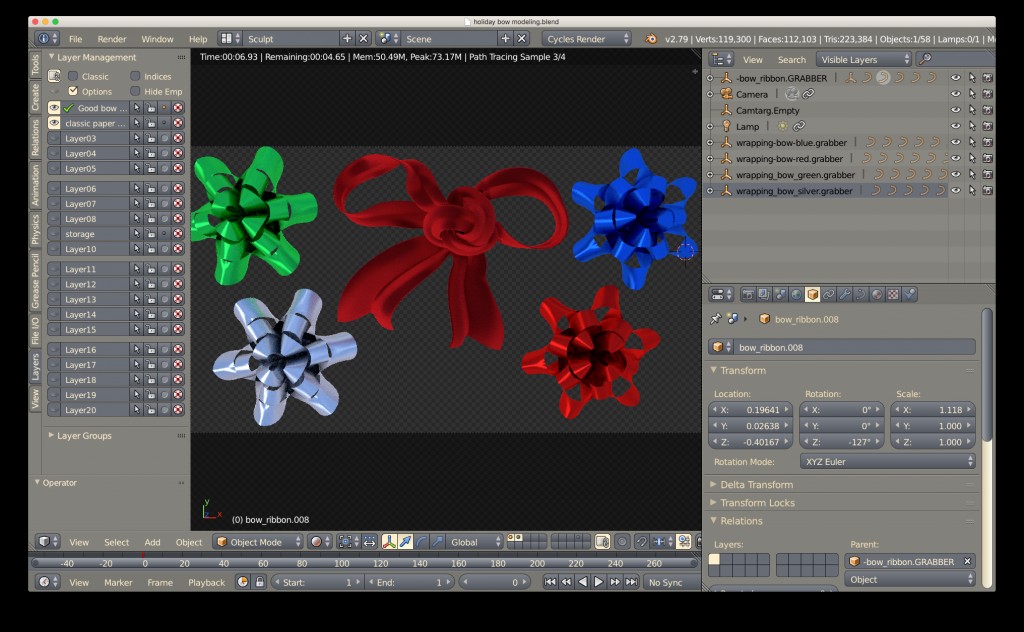The image size is (1024, 632).
Task: Hide wrapping_bow_silver.grabber in the outliner
Action: [955, 190]
